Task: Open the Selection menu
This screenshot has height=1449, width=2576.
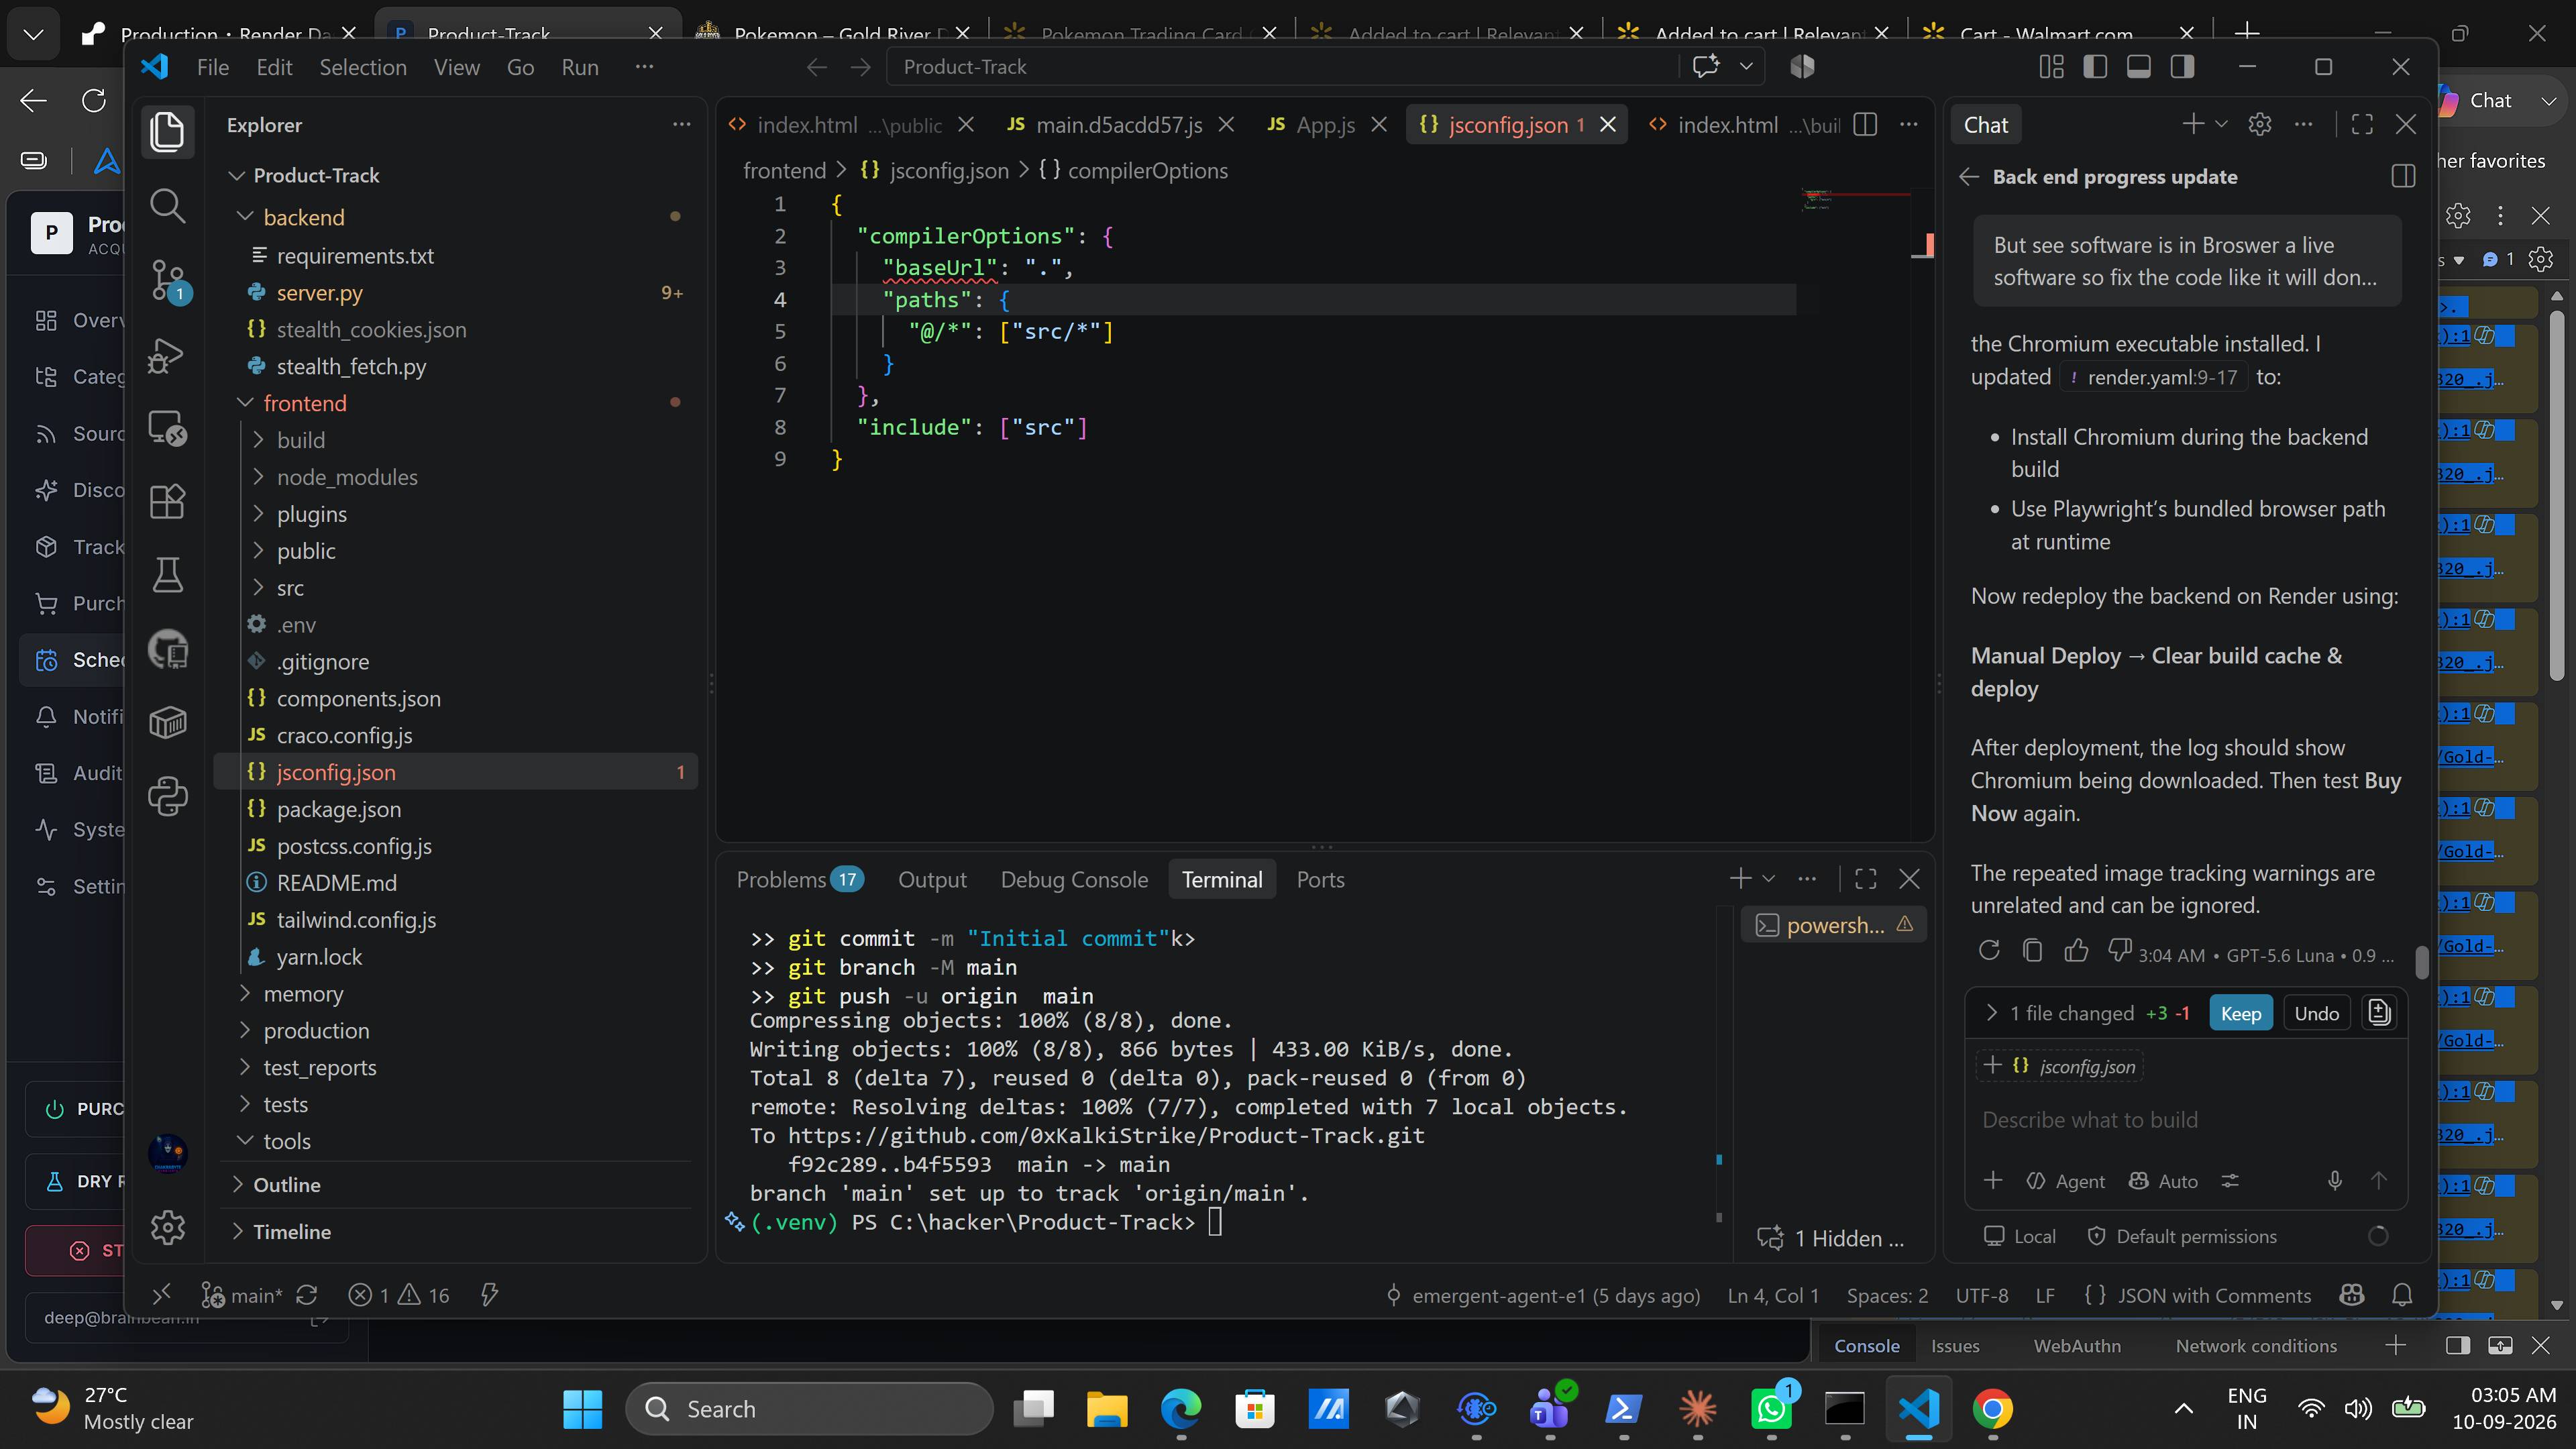Action: click(x=363, y=67)
